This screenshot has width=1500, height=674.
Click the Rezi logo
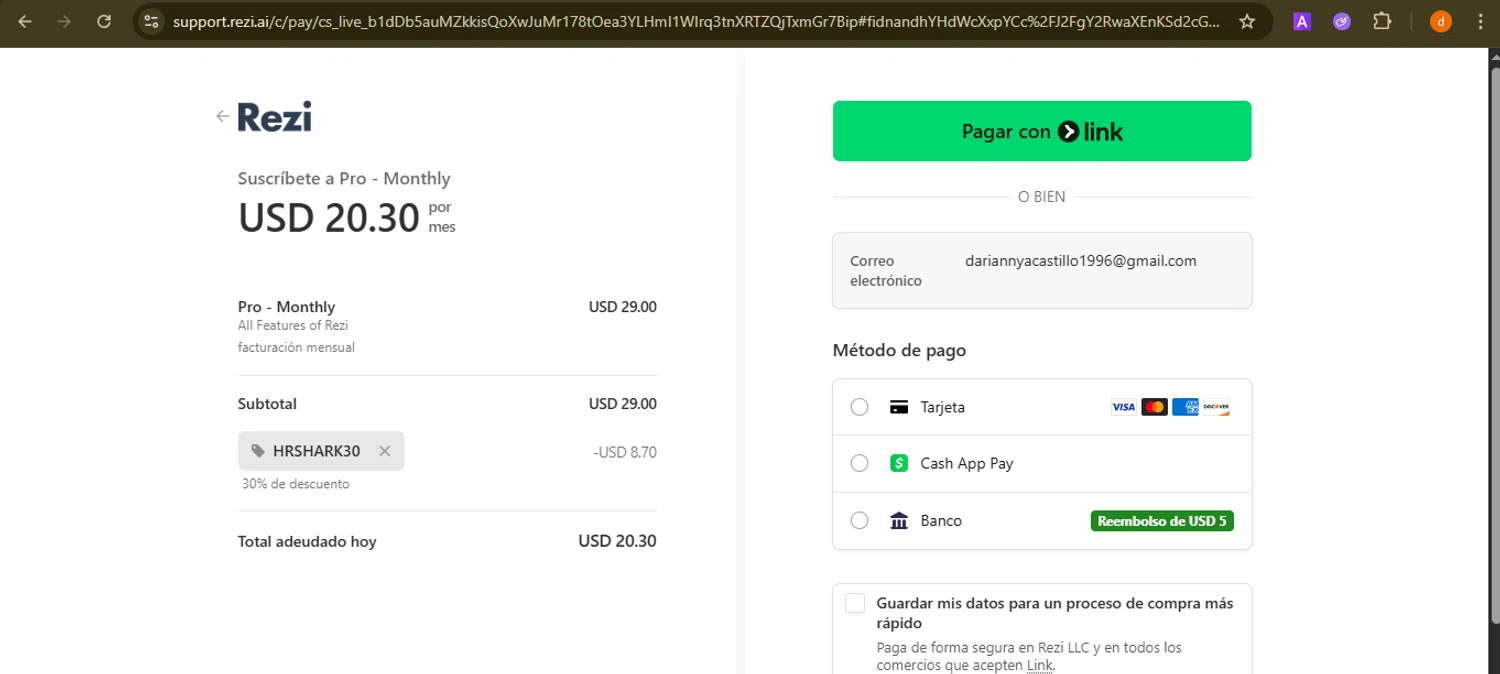point(274,117)
